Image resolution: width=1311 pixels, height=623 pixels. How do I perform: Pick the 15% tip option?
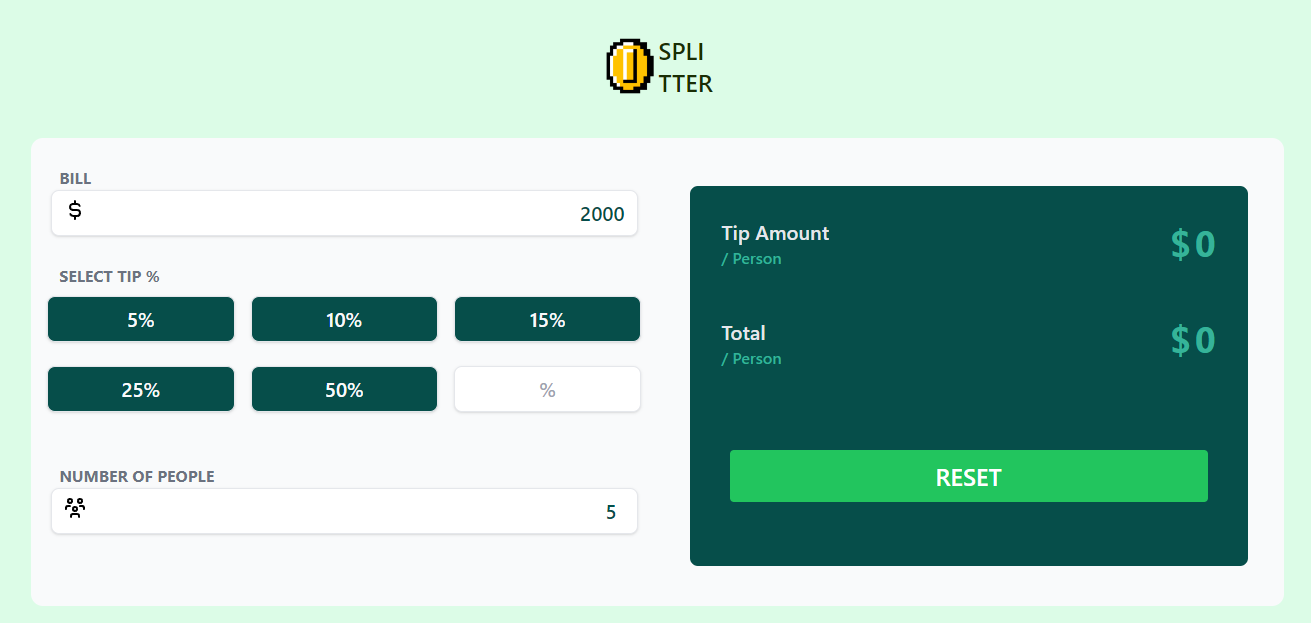(x=547, y=320)
